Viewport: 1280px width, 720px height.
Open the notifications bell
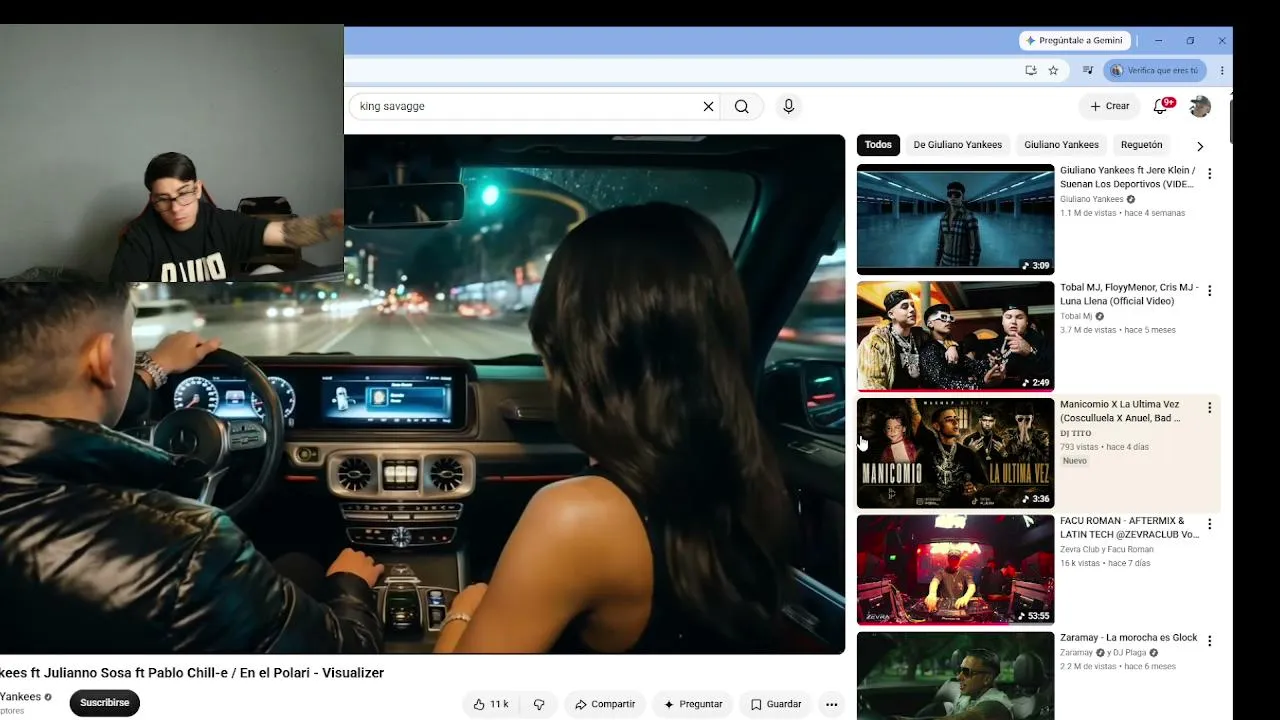pos(1161,106)
